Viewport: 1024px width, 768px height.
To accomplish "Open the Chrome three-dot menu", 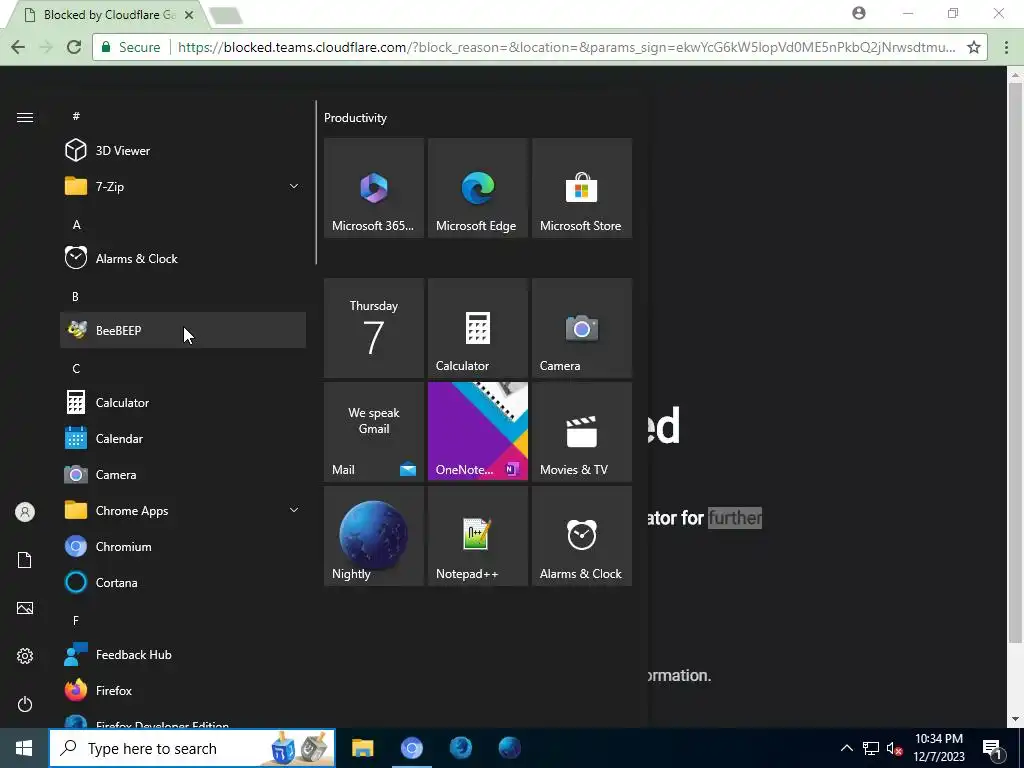I will pyautogui.click(x=1006, y=47).
